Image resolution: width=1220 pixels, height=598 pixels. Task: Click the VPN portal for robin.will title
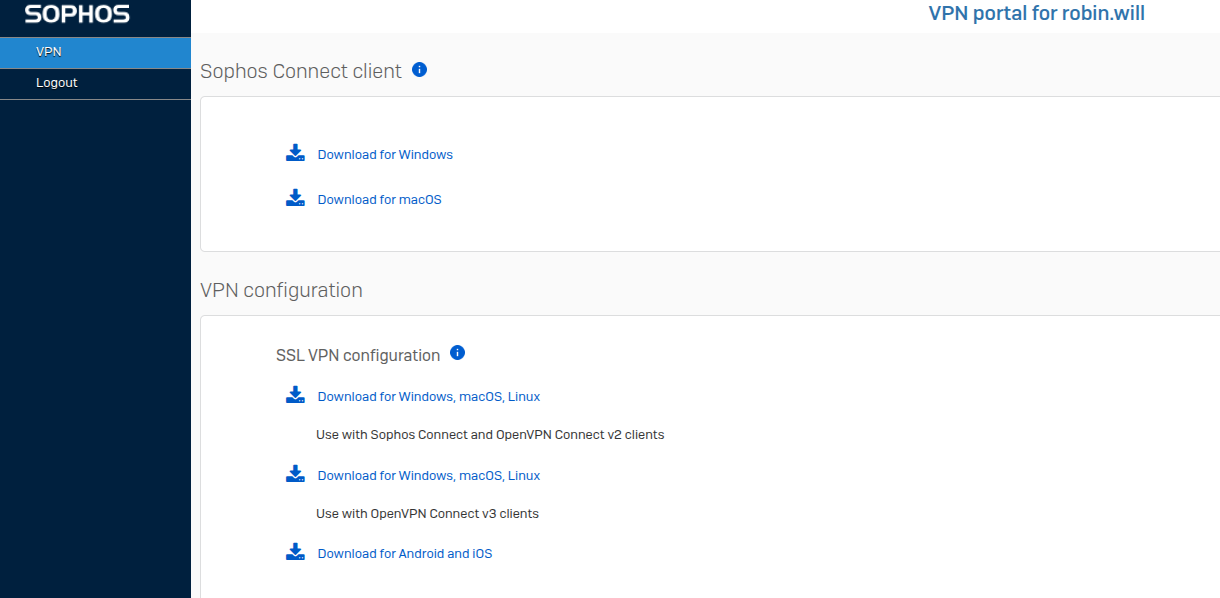(x=1036, y=14)
